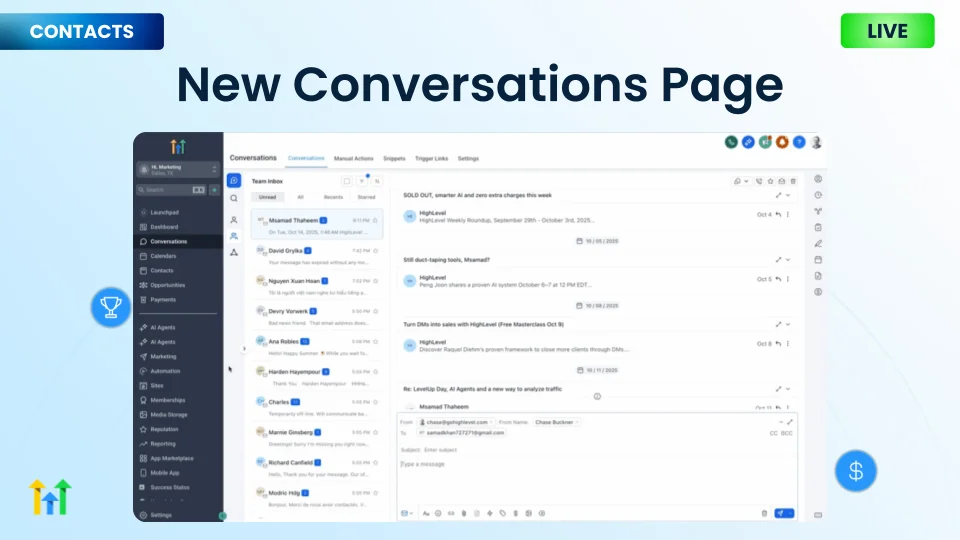Delete conversation with header trash icon

point(793,181)
